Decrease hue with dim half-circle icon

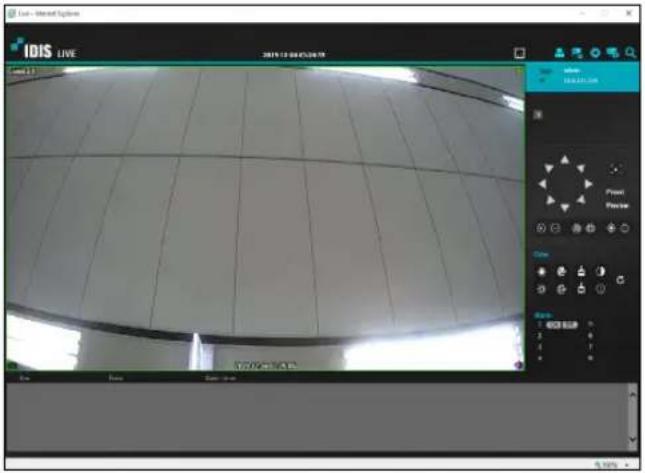tap(601, 290)
